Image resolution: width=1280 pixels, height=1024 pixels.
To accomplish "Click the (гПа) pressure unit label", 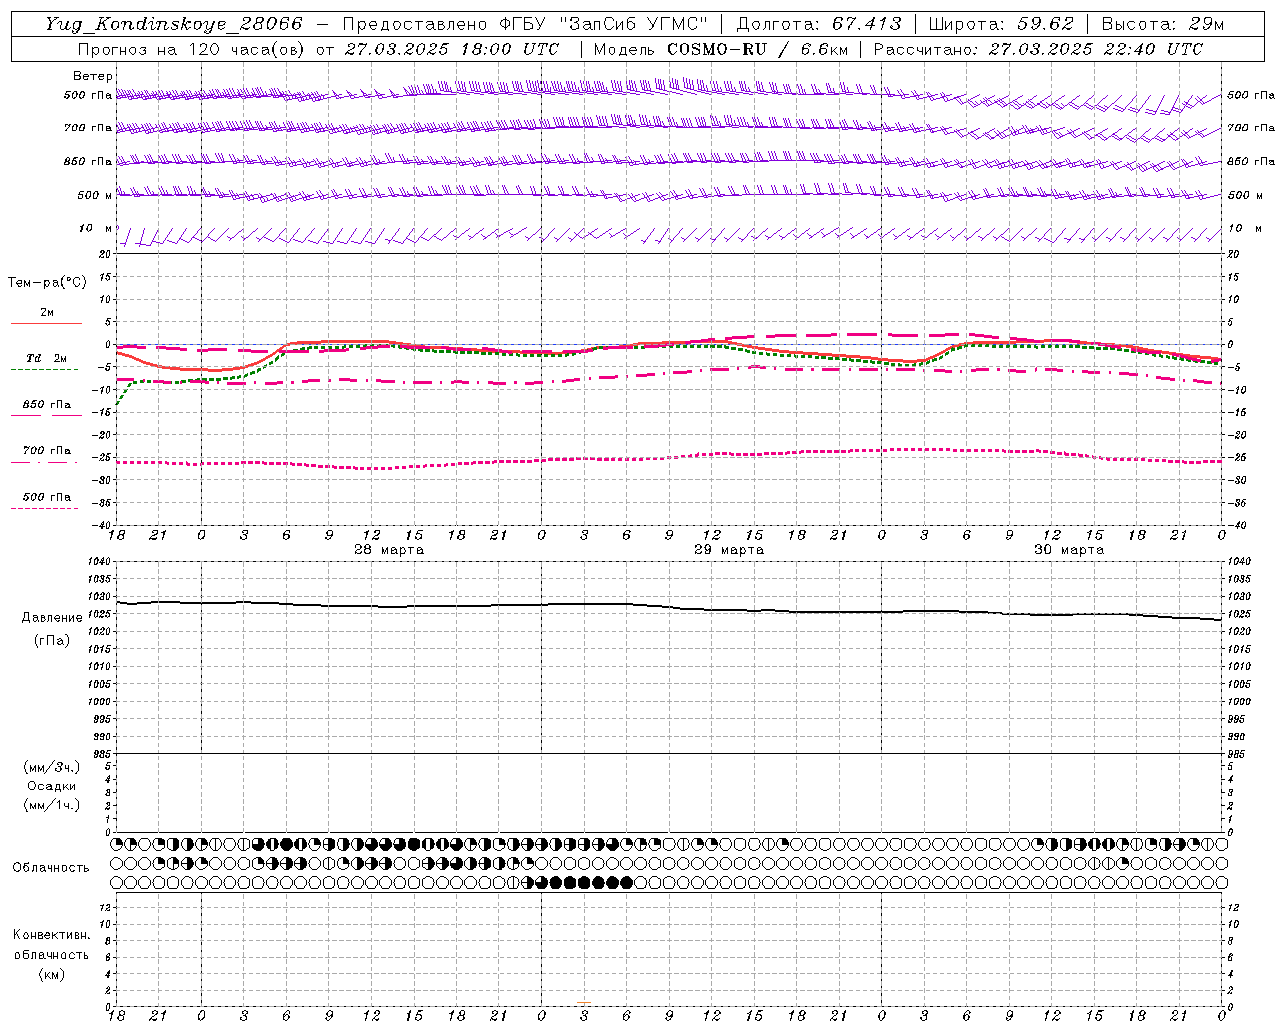I will click(52, 640).
